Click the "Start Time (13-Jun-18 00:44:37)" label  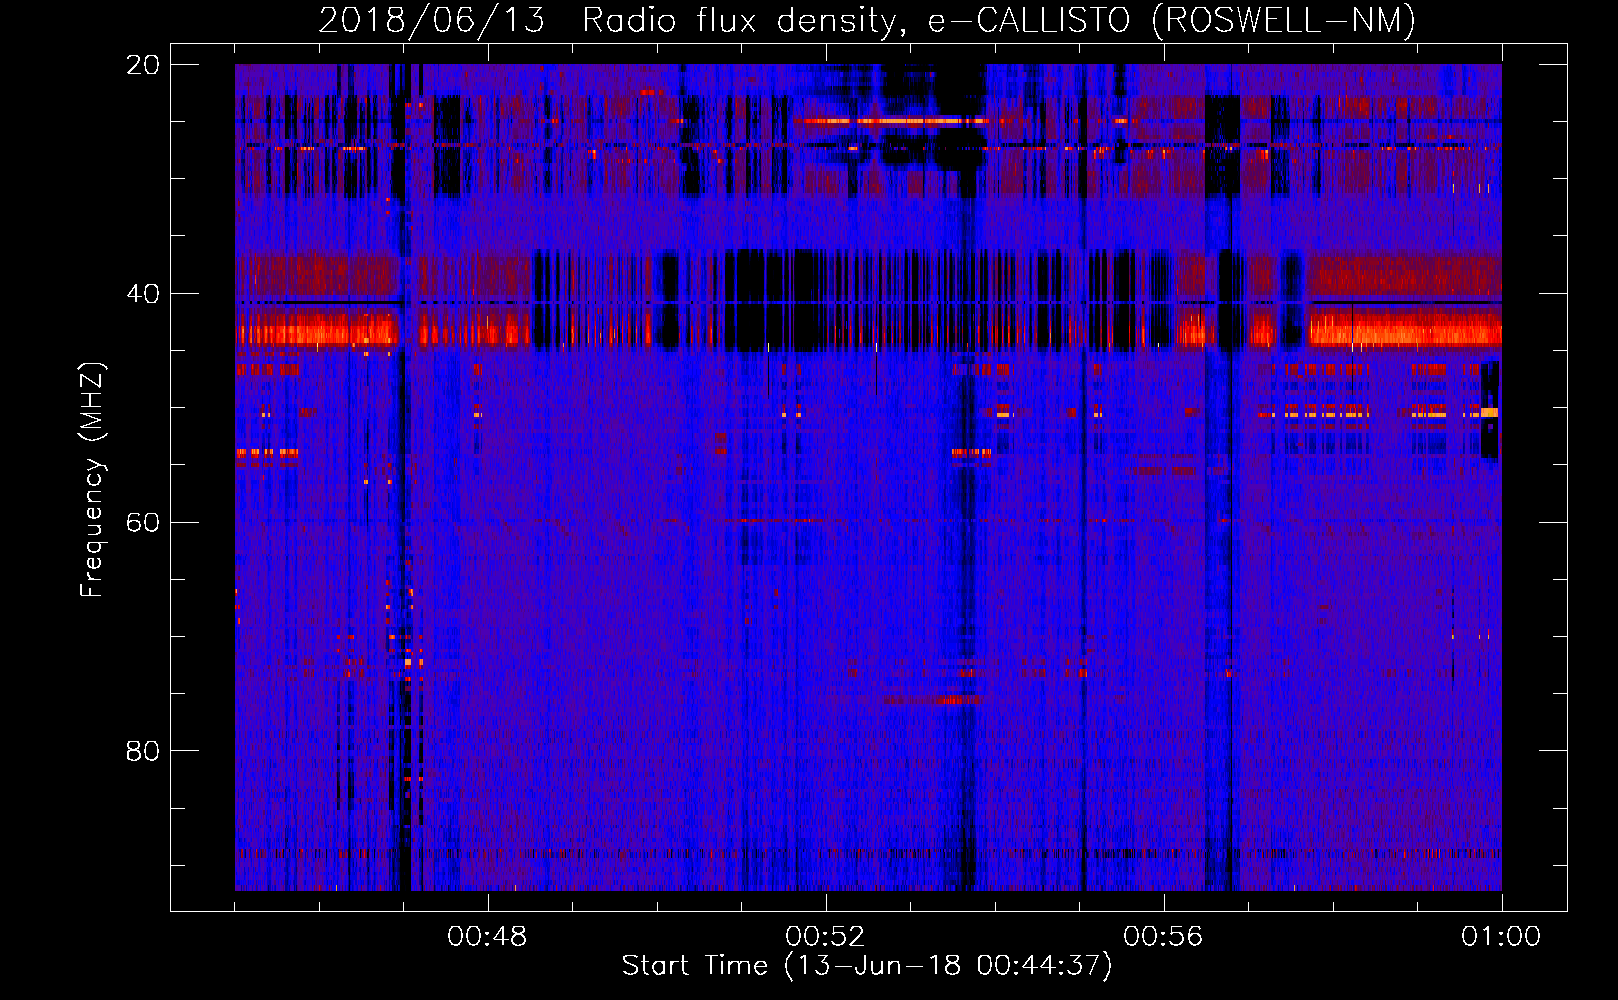(x=867, y=966)
